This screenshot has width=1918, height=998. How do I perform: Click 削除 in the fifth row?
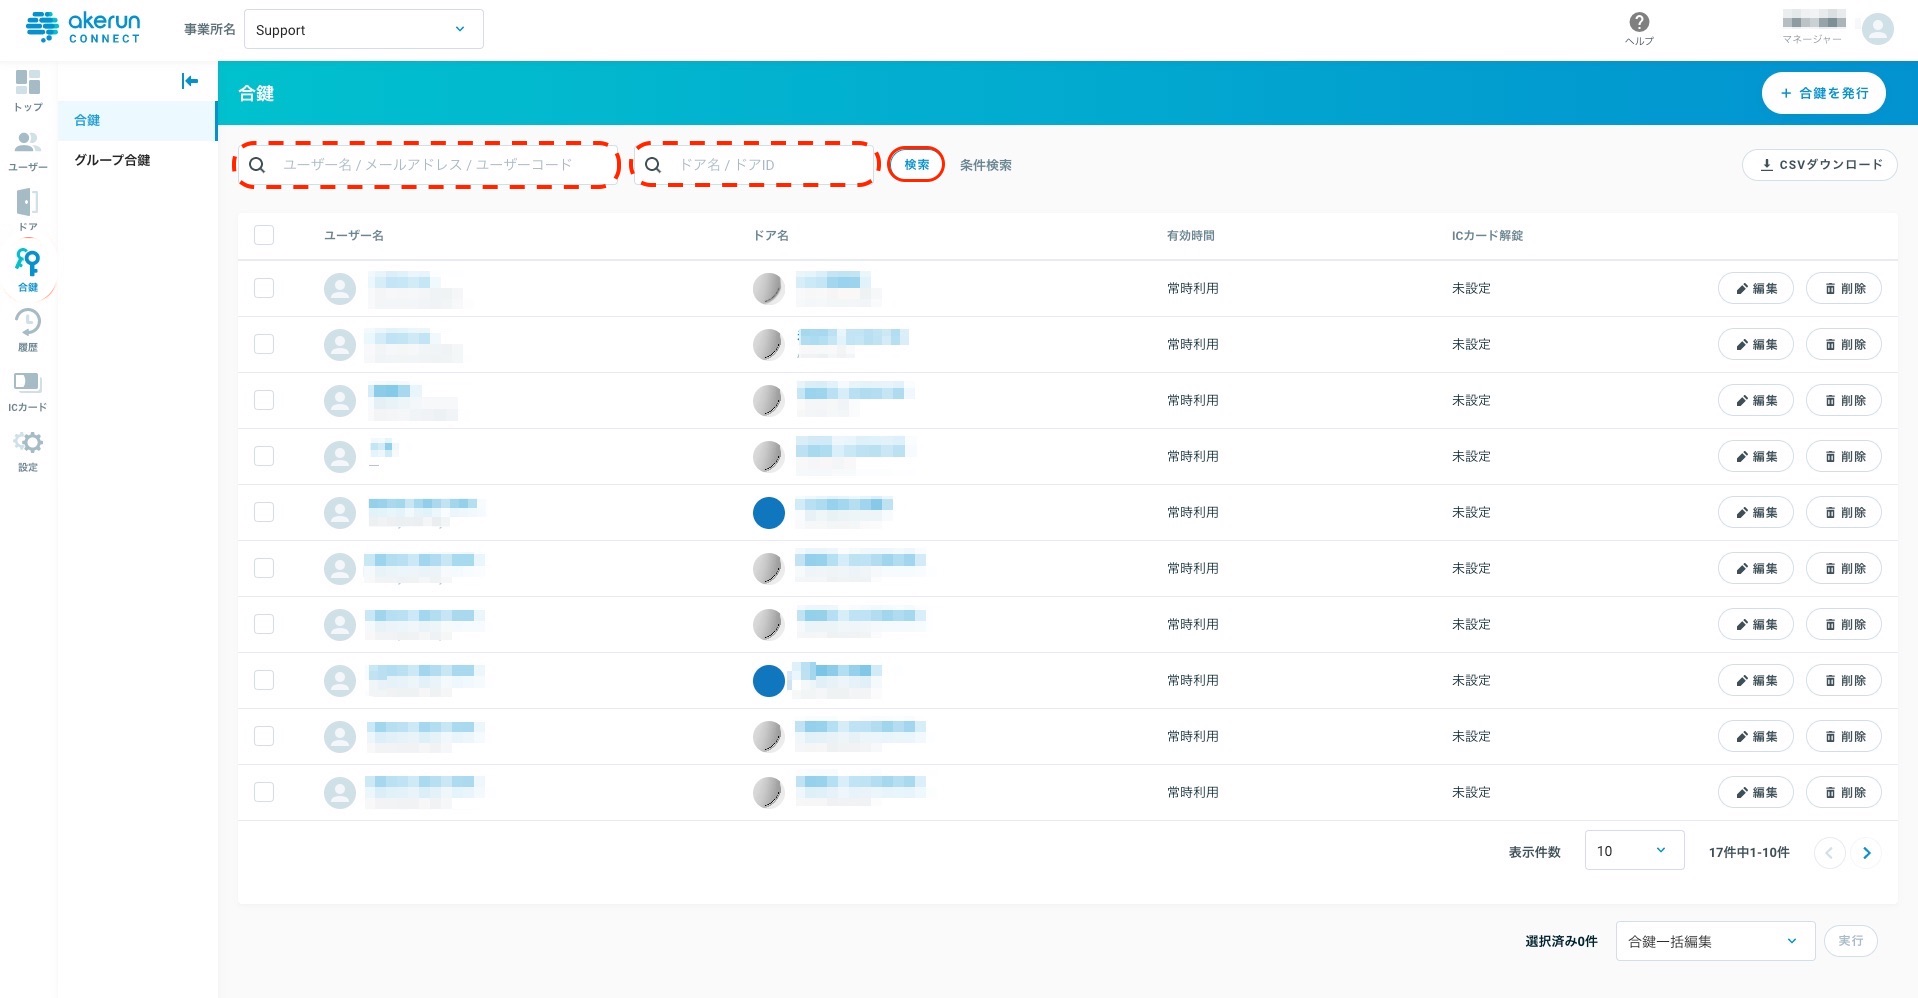tap(1844, 512)
